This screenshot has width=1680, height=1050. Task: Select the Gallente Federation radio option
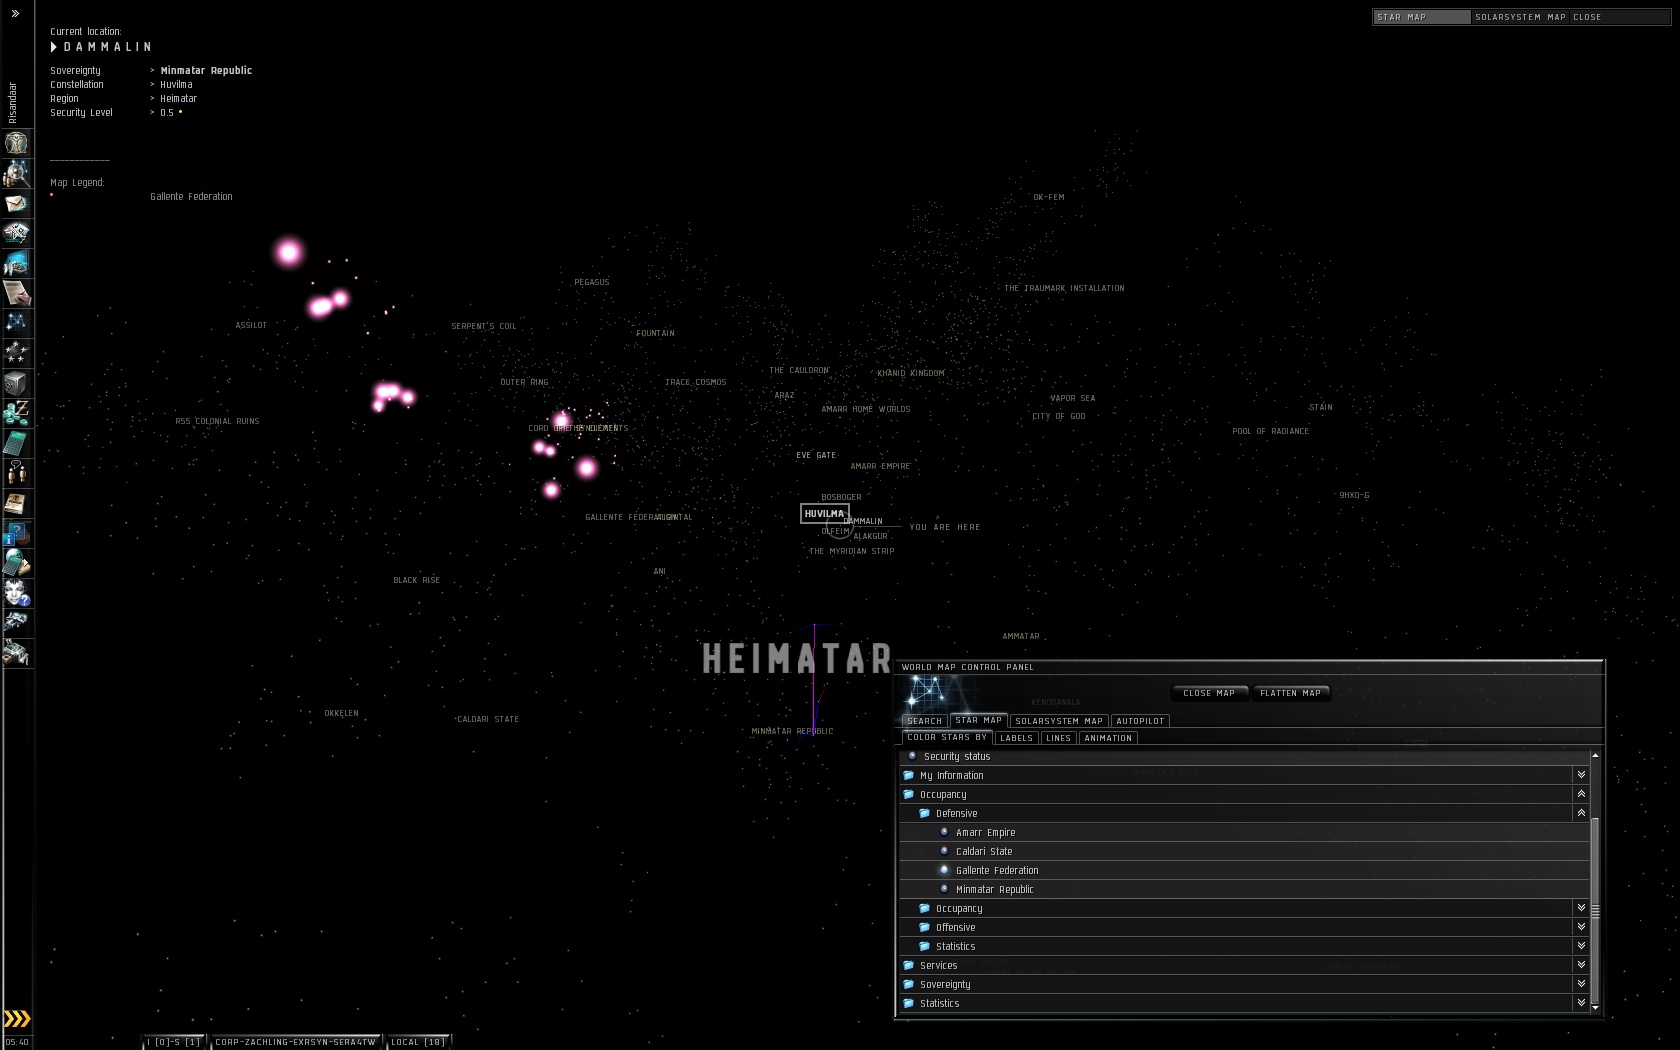[944, 870]
